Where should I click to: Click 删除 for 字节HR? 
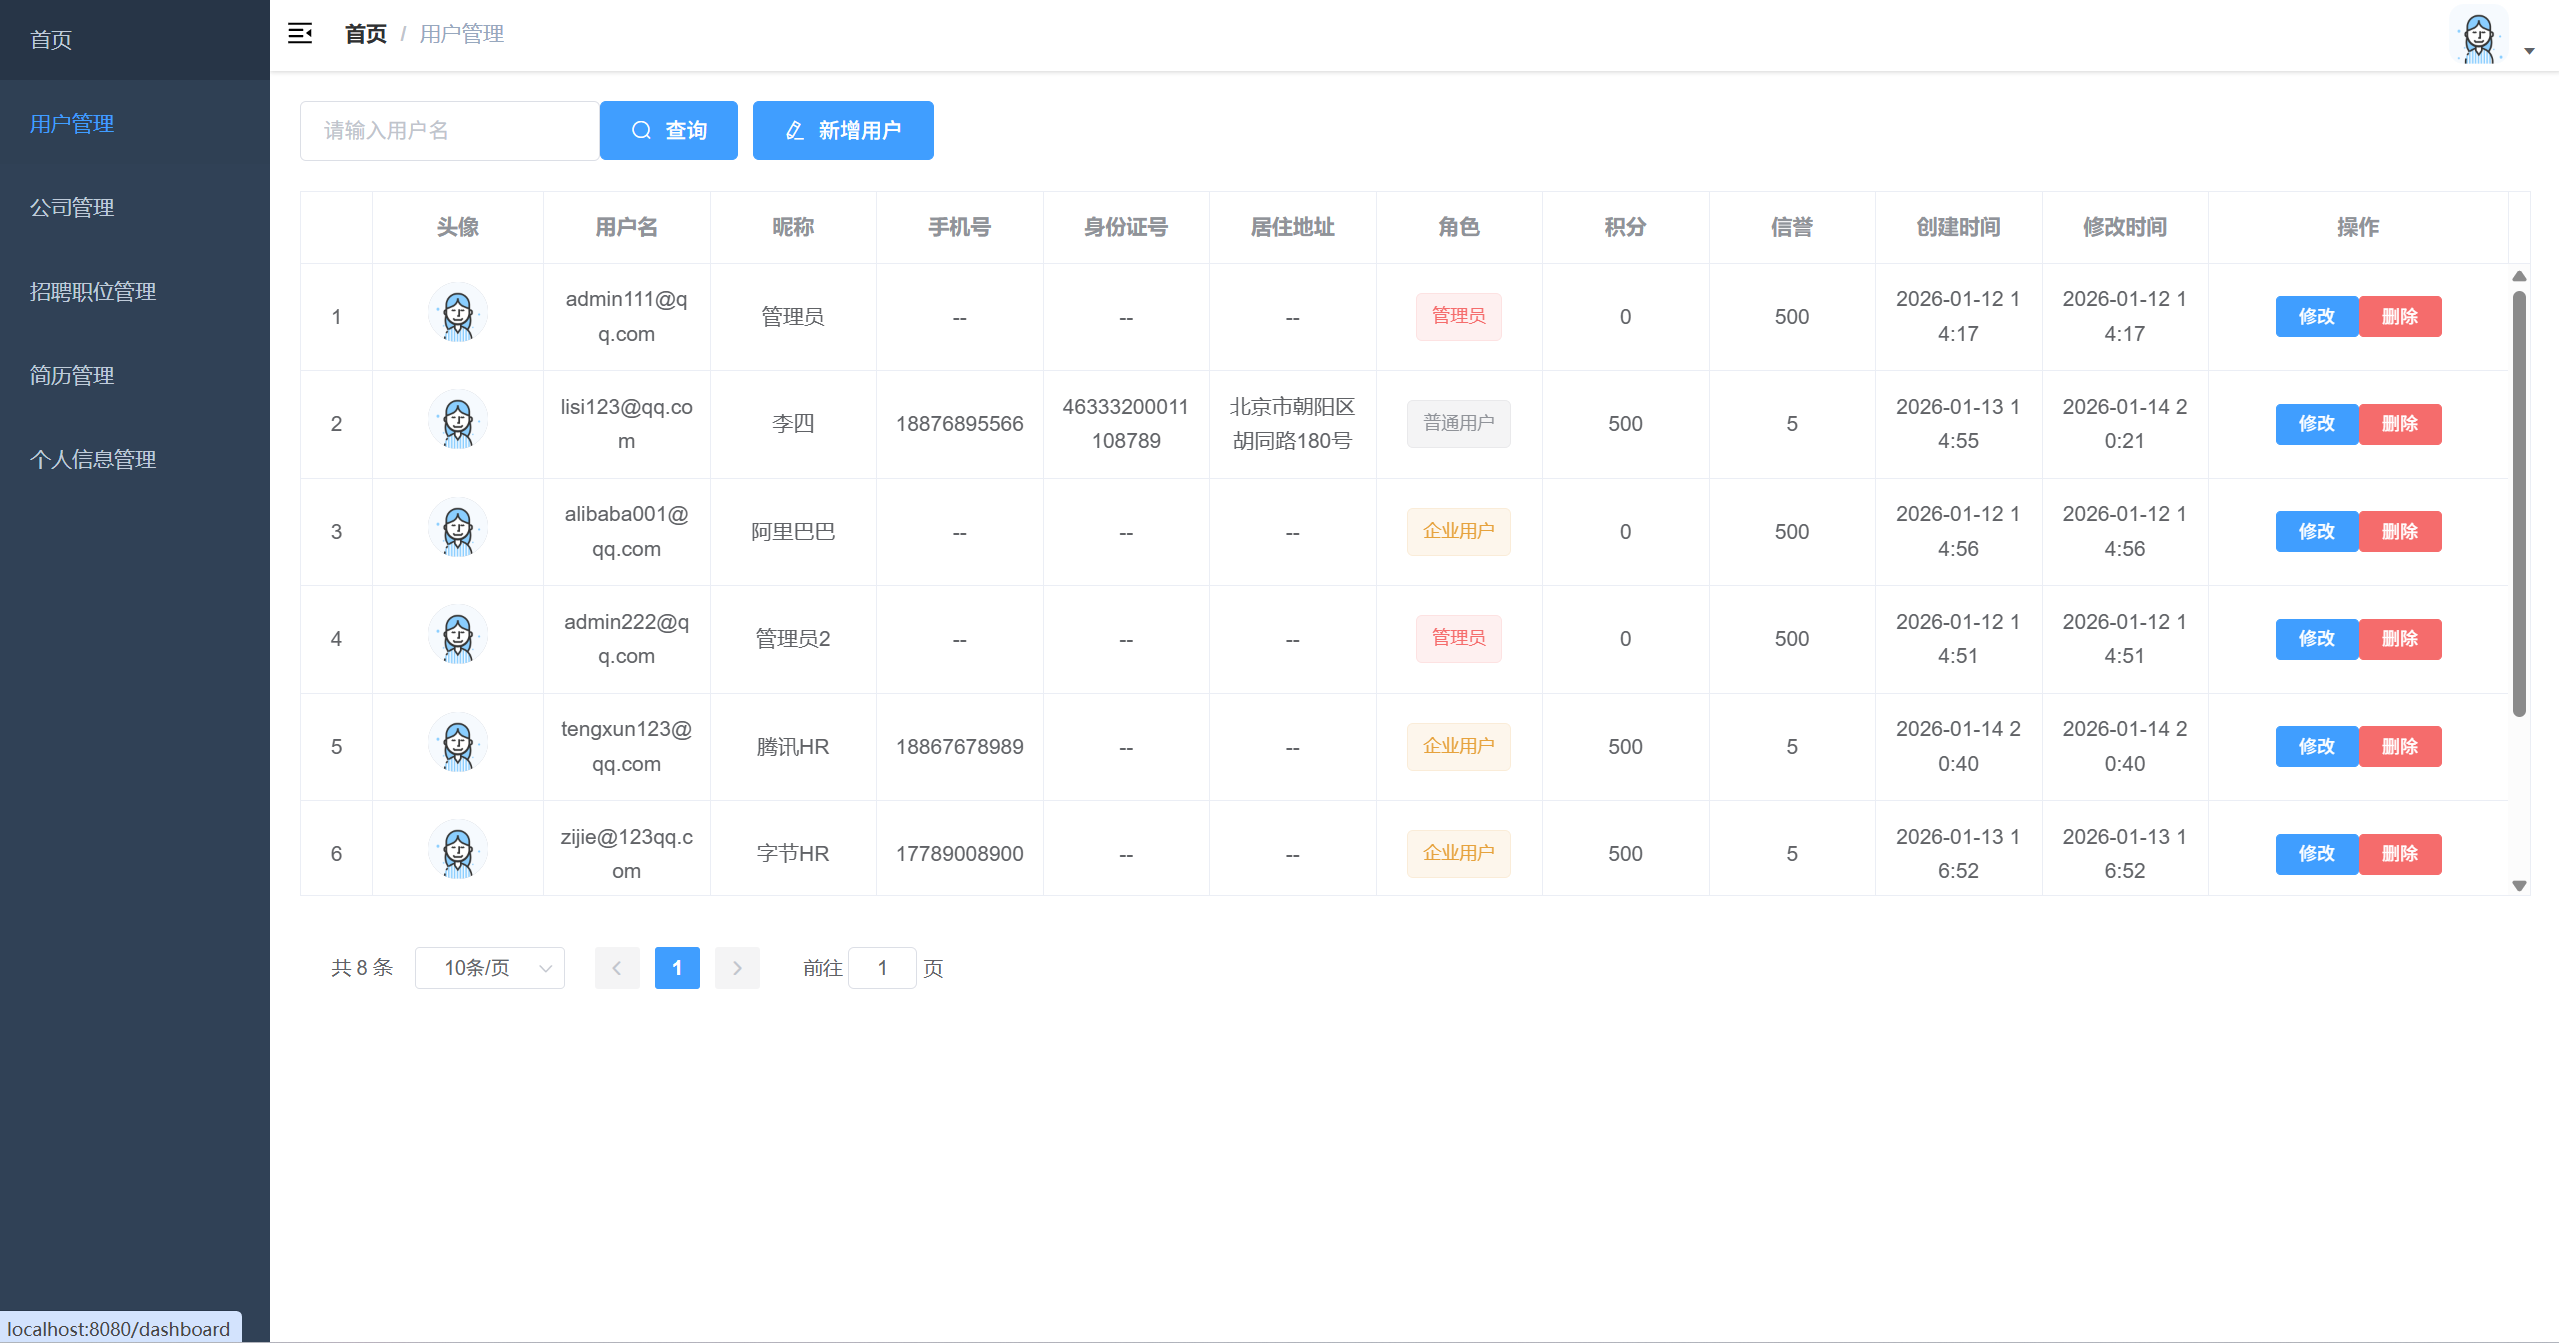point(2400,854)
